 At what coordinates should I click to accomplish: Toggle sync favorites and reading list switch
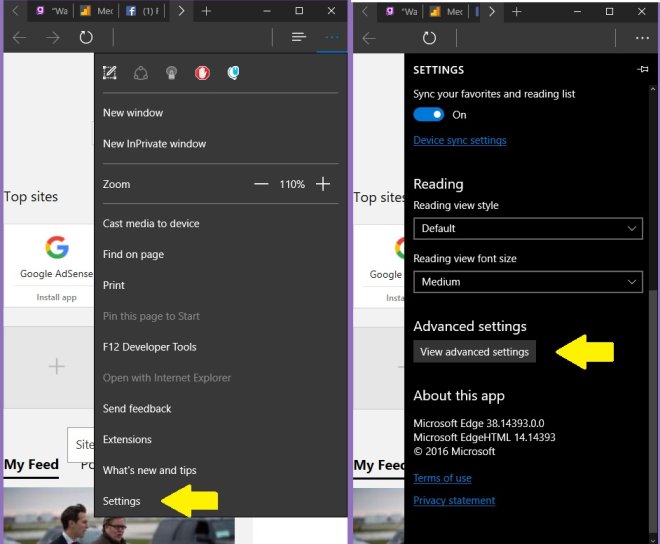pyautogui.click(x=428, y=115)
